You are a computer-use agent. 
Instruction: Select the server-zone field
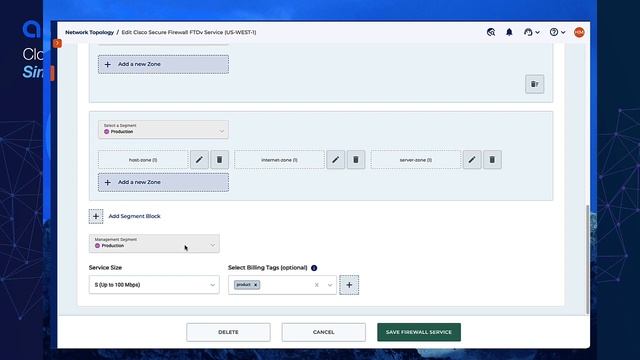click(416, 160)
